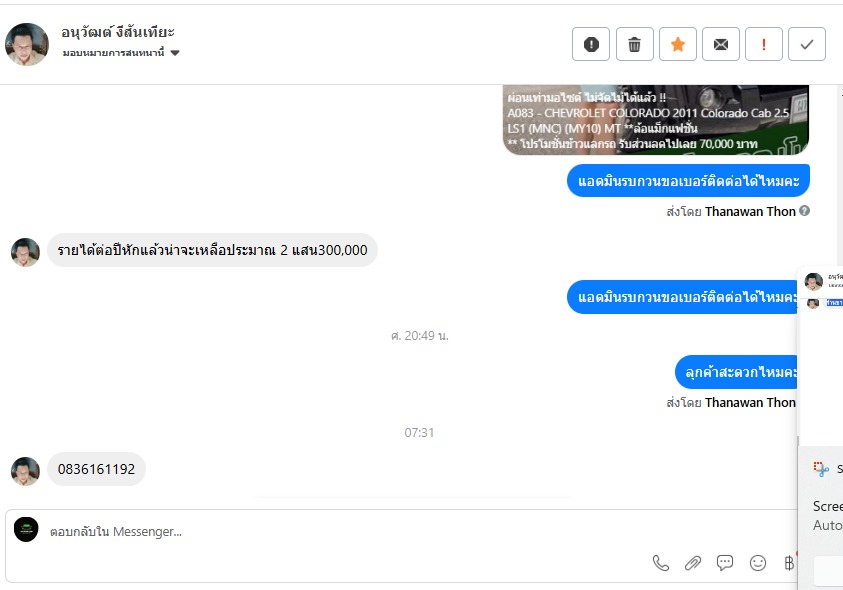Attach a file using paperclip icon

point(692,563)
